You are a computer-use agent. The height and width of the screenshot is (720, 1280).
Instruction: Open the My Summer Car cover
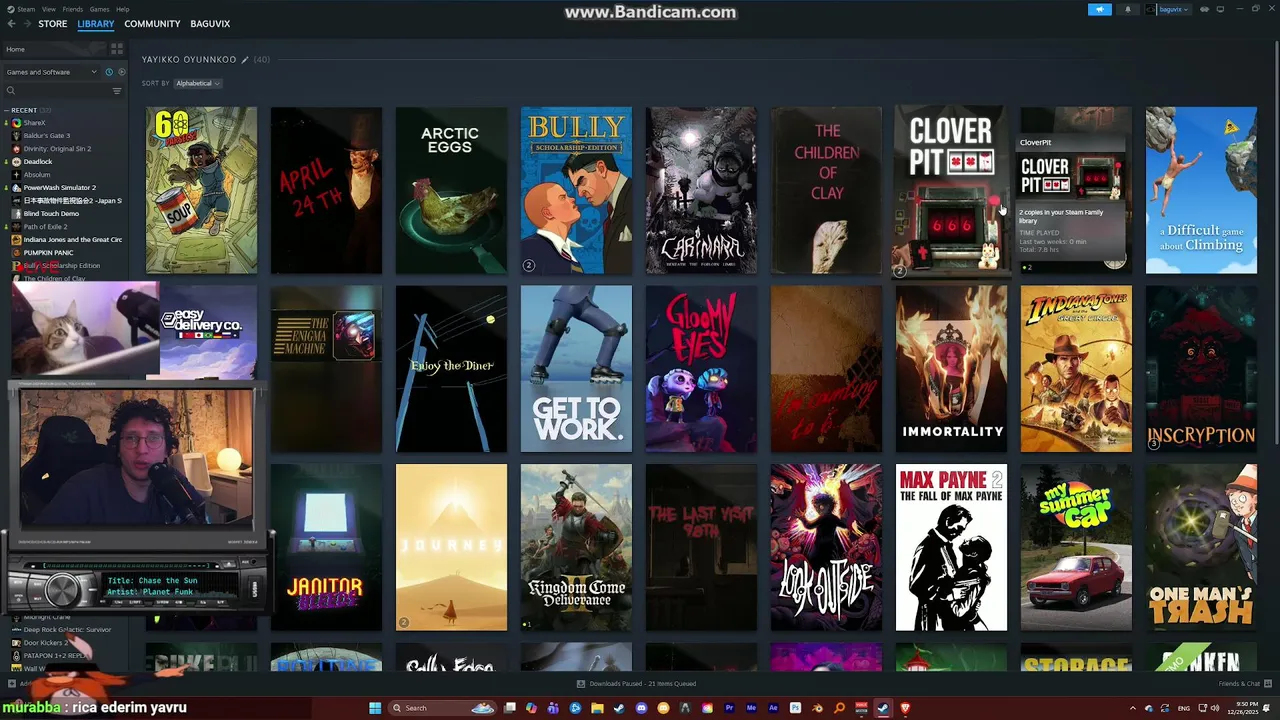pos(1076,548)
